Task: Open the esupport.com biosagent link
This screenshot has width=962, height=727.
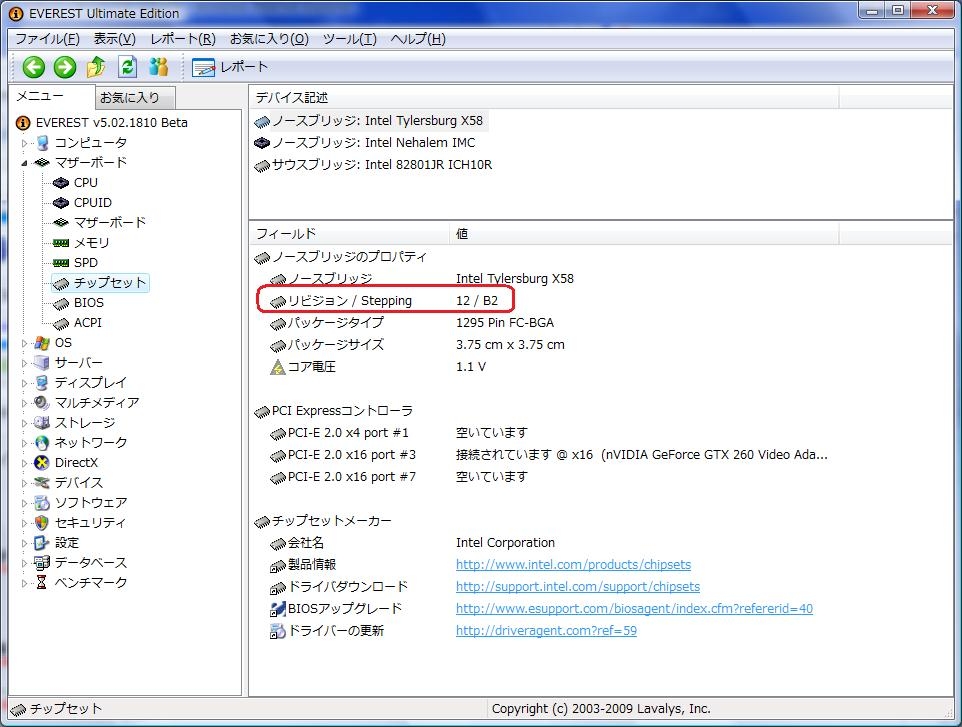Action: [634, 609]
